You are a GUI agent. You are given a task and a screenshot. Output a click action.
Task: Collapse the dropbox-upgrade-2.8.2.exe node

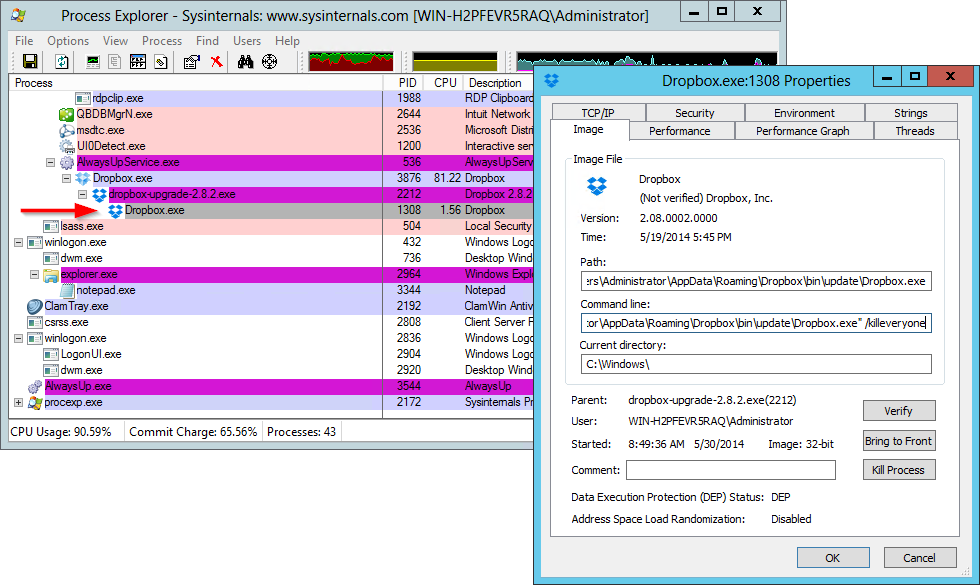coord(82,194)
